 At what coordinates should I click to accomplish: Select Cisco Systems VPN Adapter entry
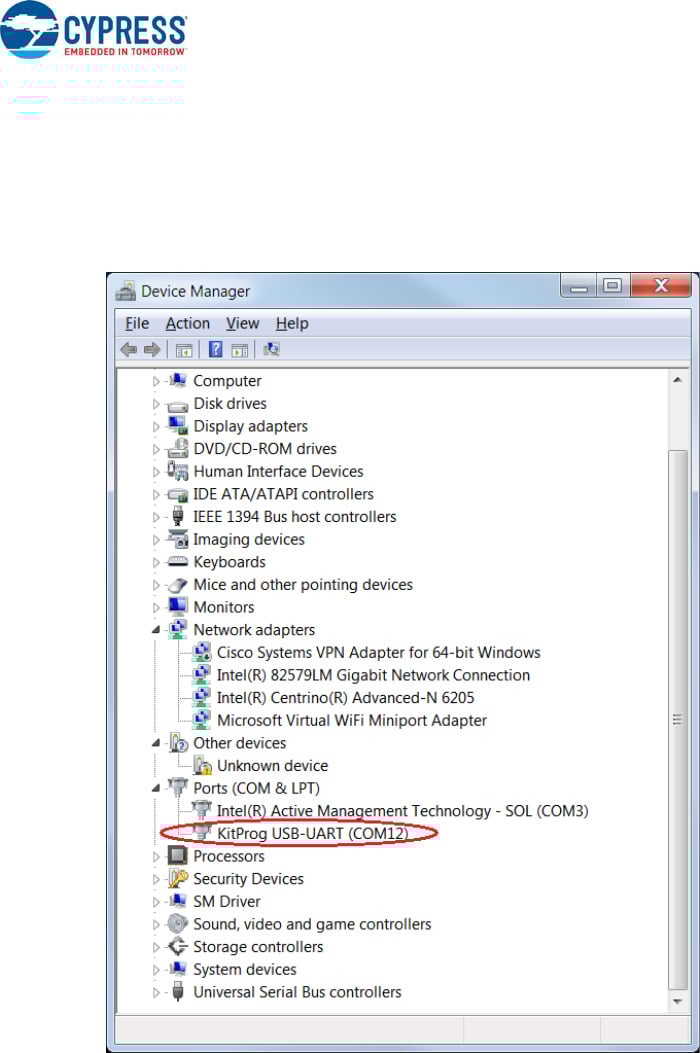click(x=378, y=652)
